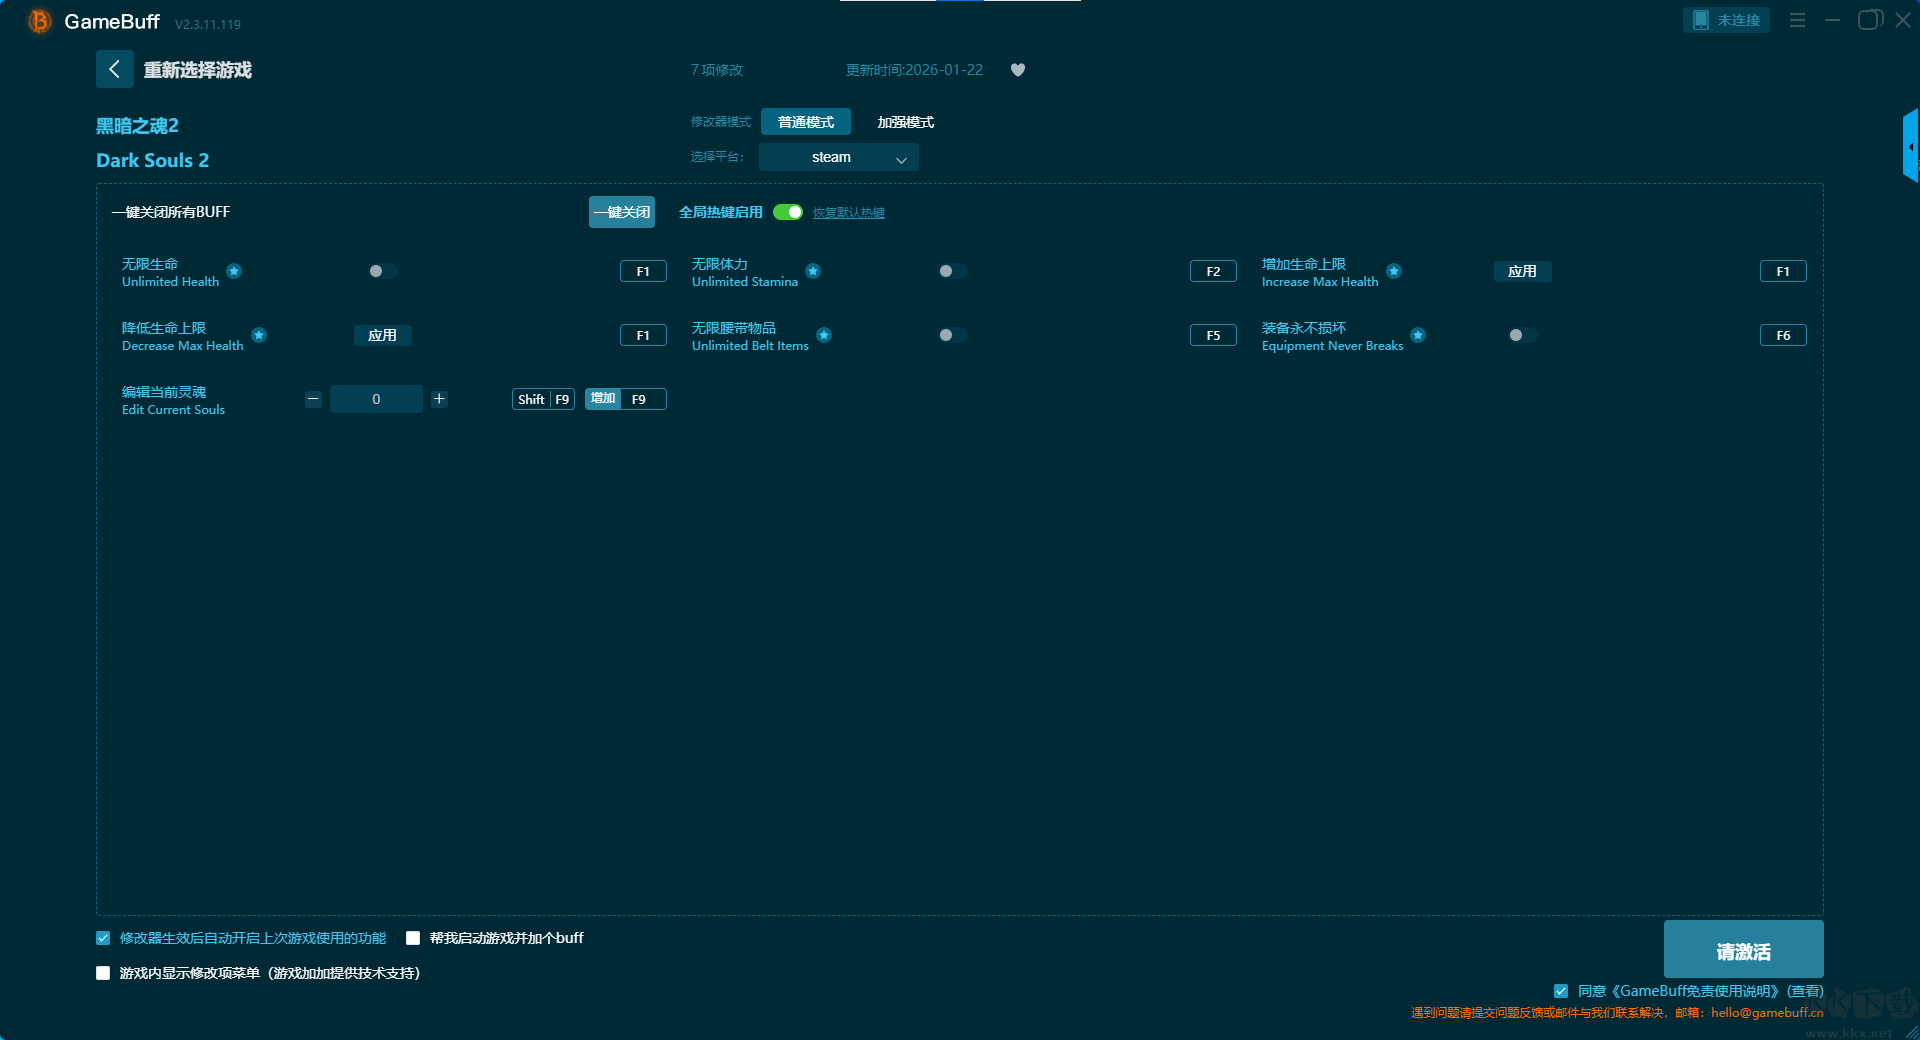
Task: Click the 请激活 activate button
Action: [1743, 950]
